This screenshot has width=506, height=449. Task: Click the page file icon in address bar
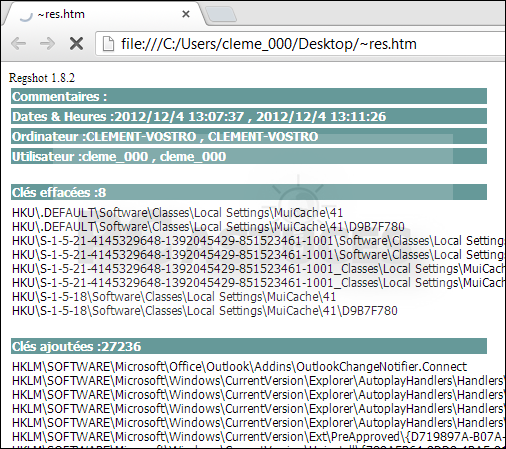click(108, 44)
